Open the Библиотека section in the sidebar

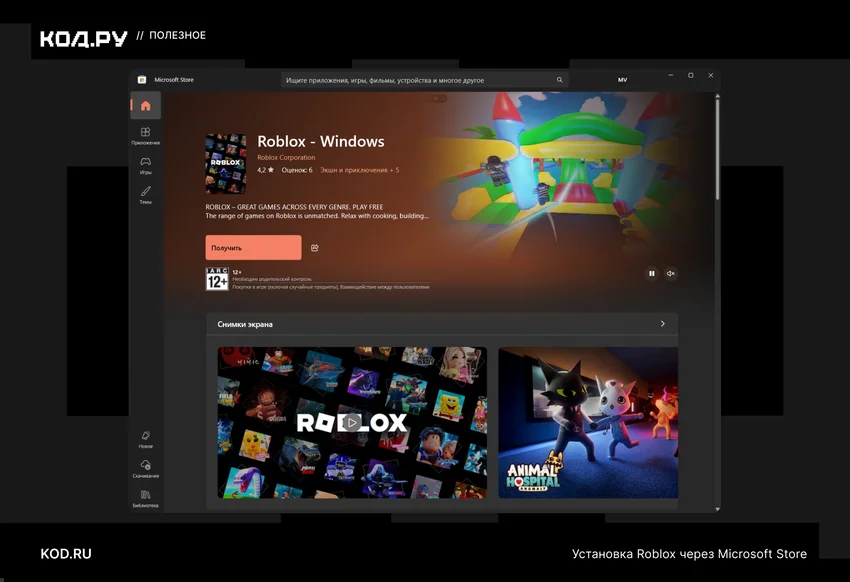pos(145,499)
